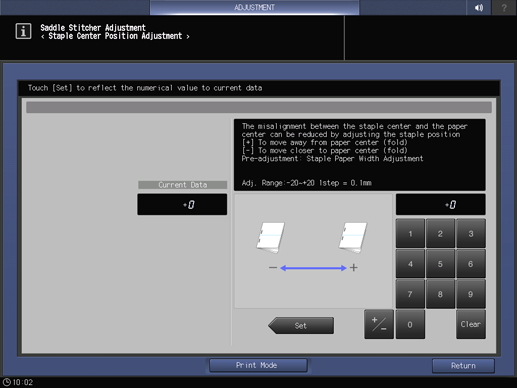
Task: Tap keypad digit 1
Action: [x=410, y=234]
